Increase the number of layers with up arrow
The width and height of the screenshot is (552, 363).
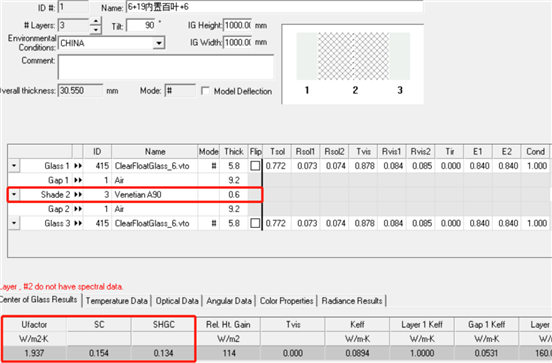click(95, 21)
